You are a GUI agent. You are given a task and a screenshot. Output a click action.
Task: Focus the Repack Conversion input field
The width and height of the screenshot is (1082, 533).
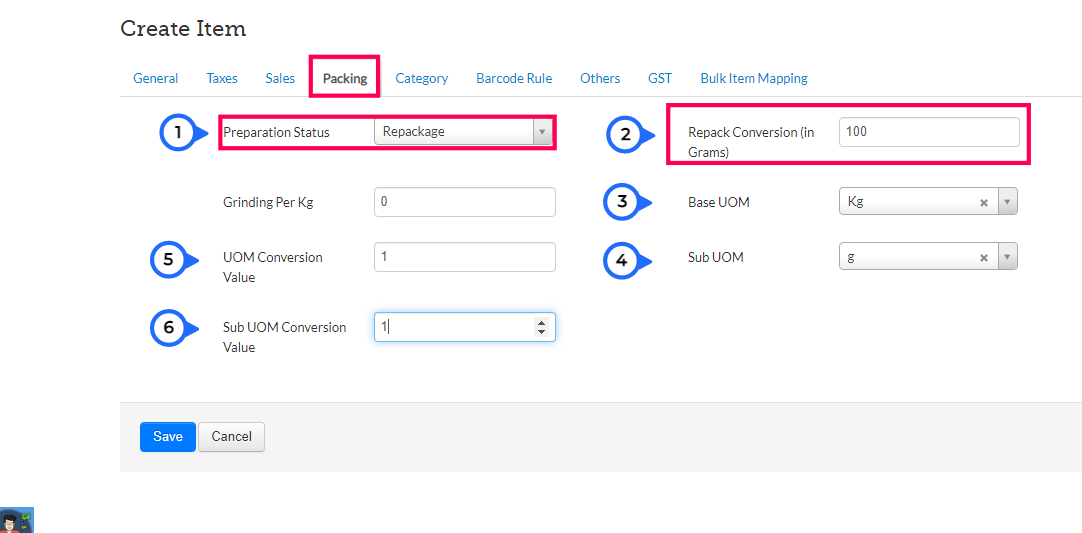(929, 132)
